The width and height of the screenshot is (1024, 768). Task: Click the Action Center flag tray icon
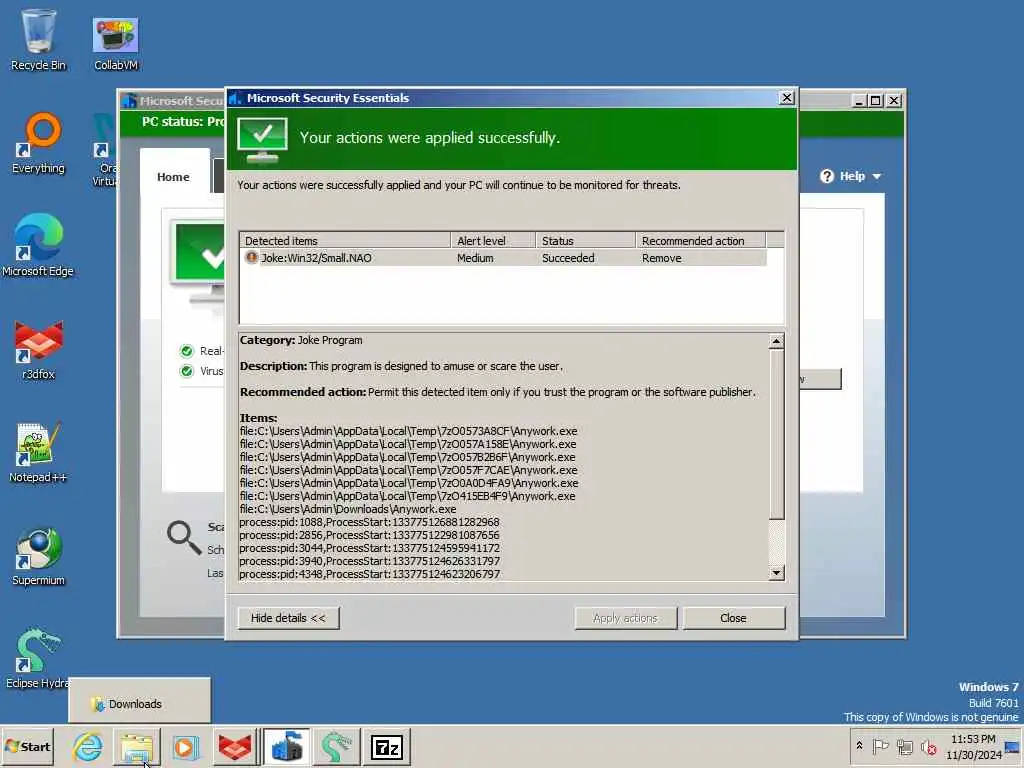(880, 746)
